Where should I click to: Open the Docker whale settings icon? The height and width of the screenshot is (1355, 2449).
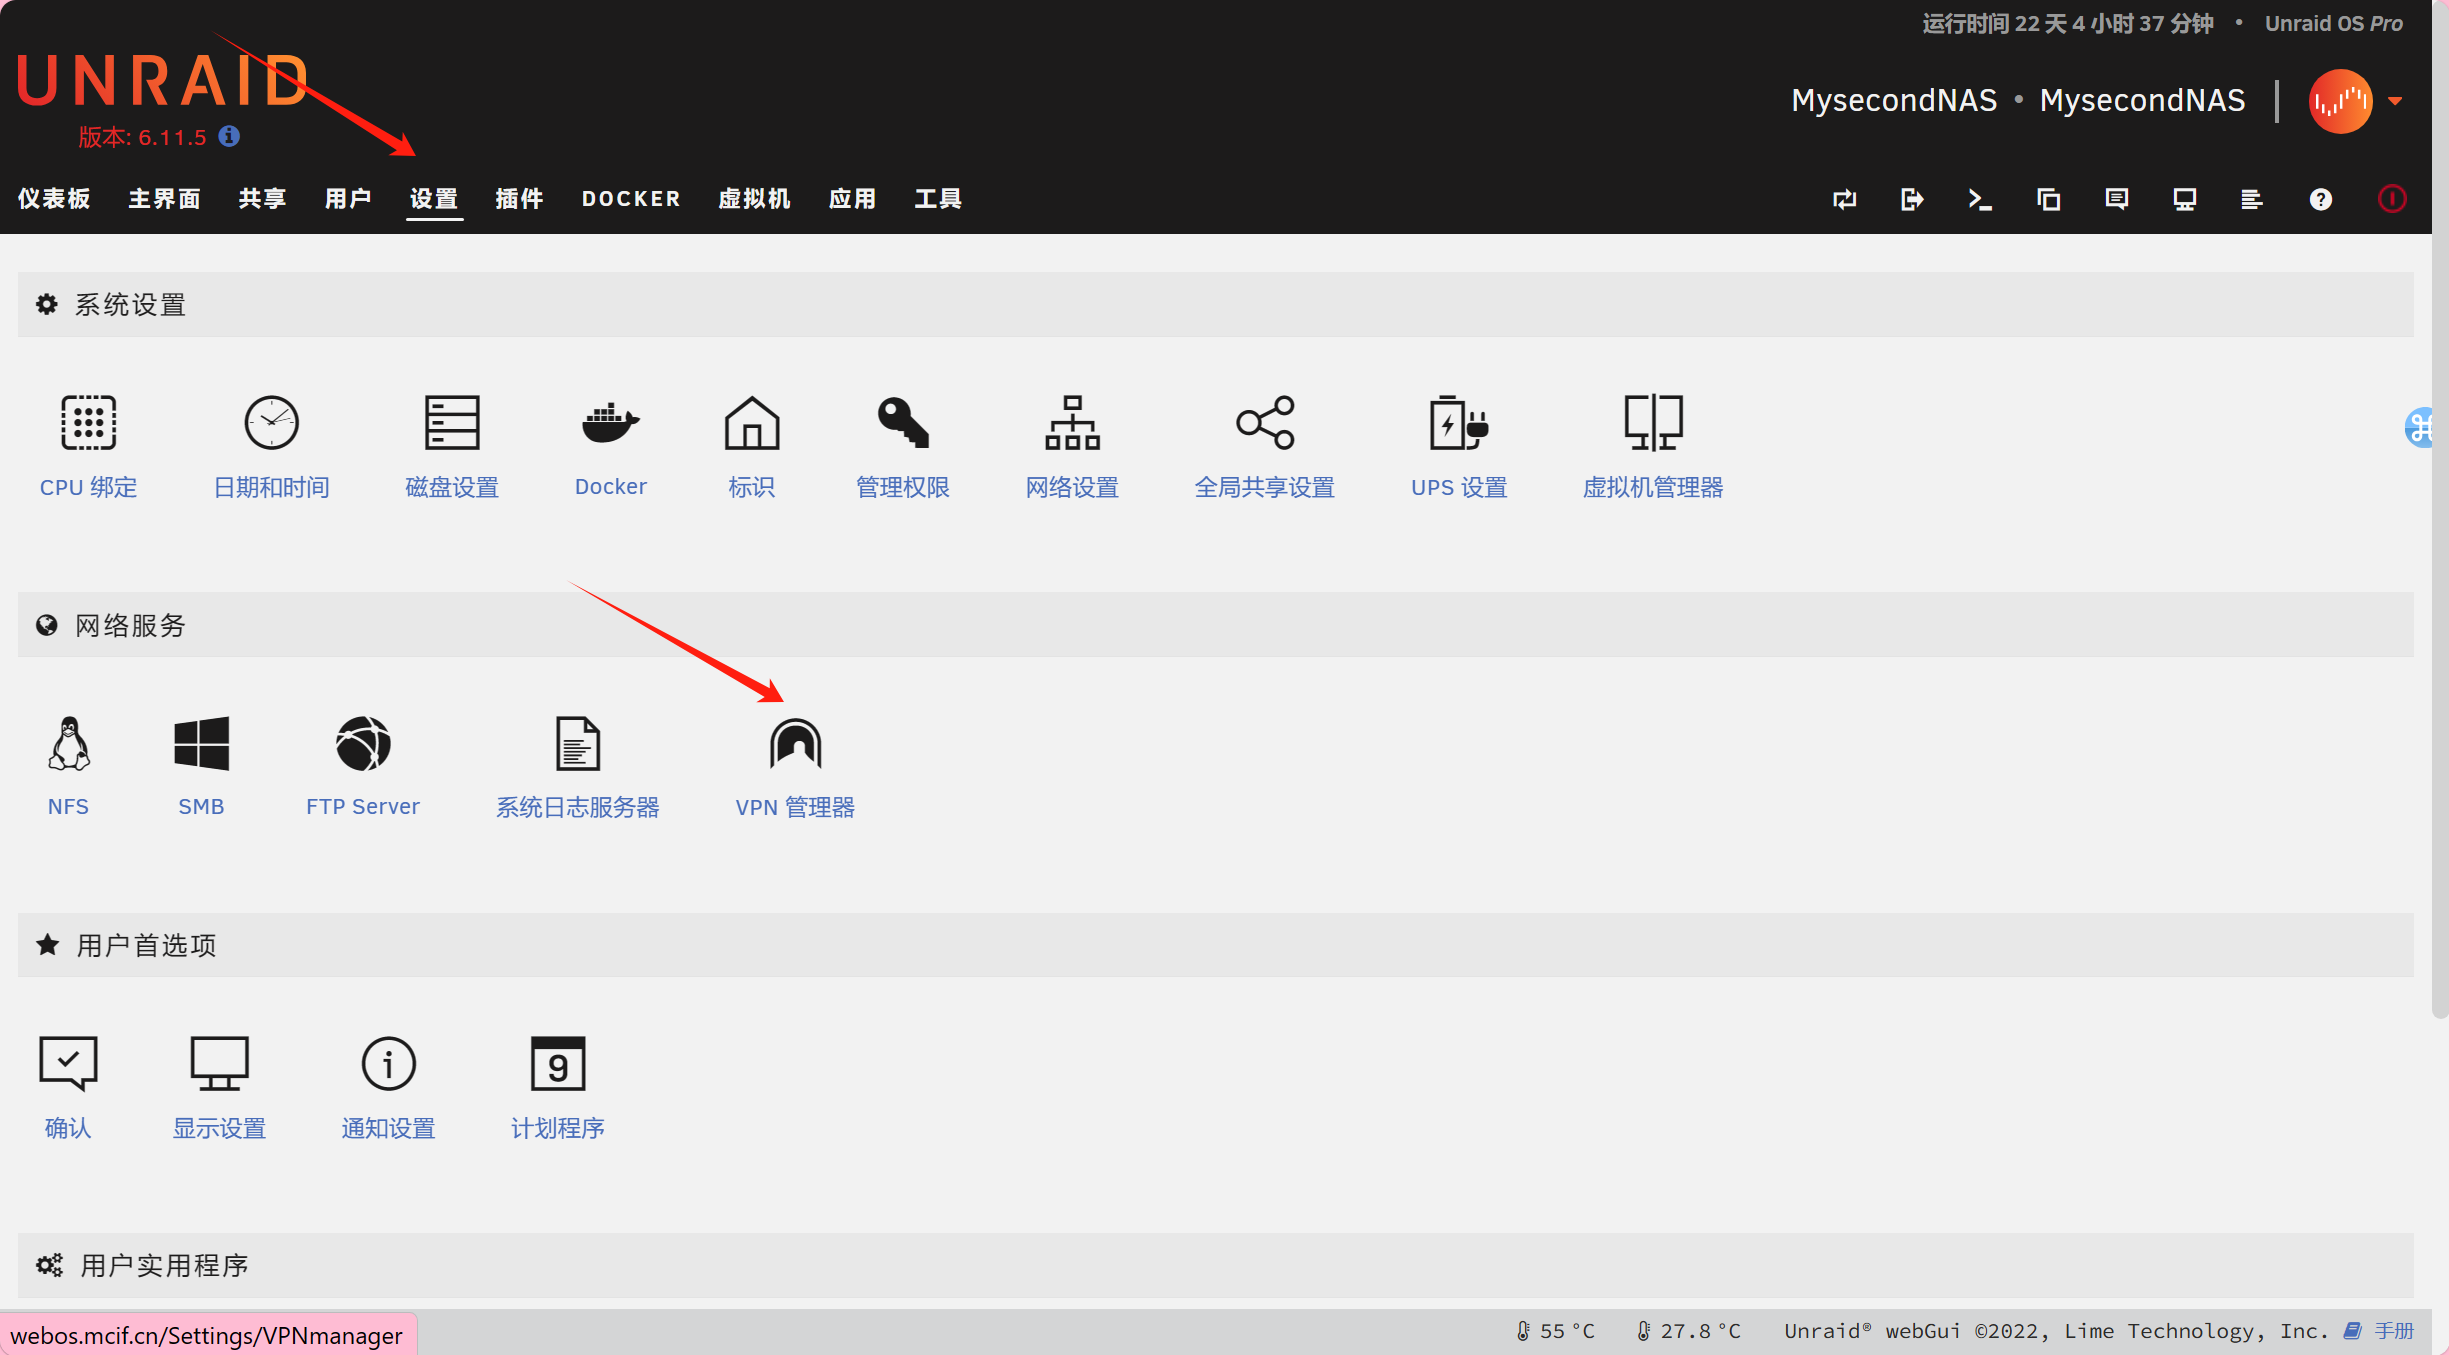pyautogui.click(x=610, y=423)
